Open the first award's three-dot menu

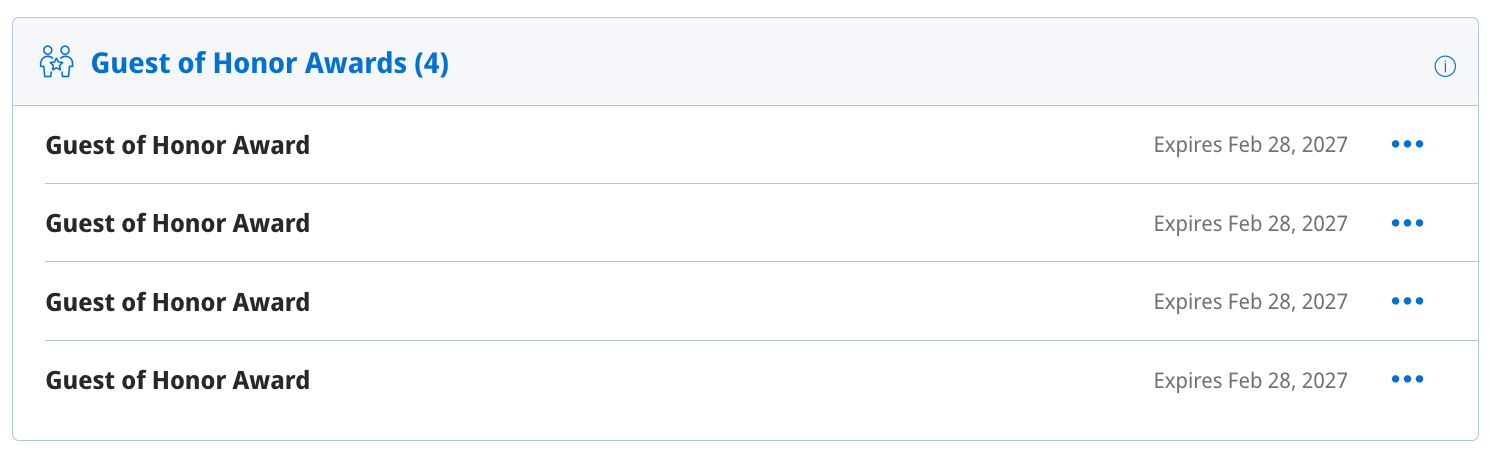click(1407, 145)
